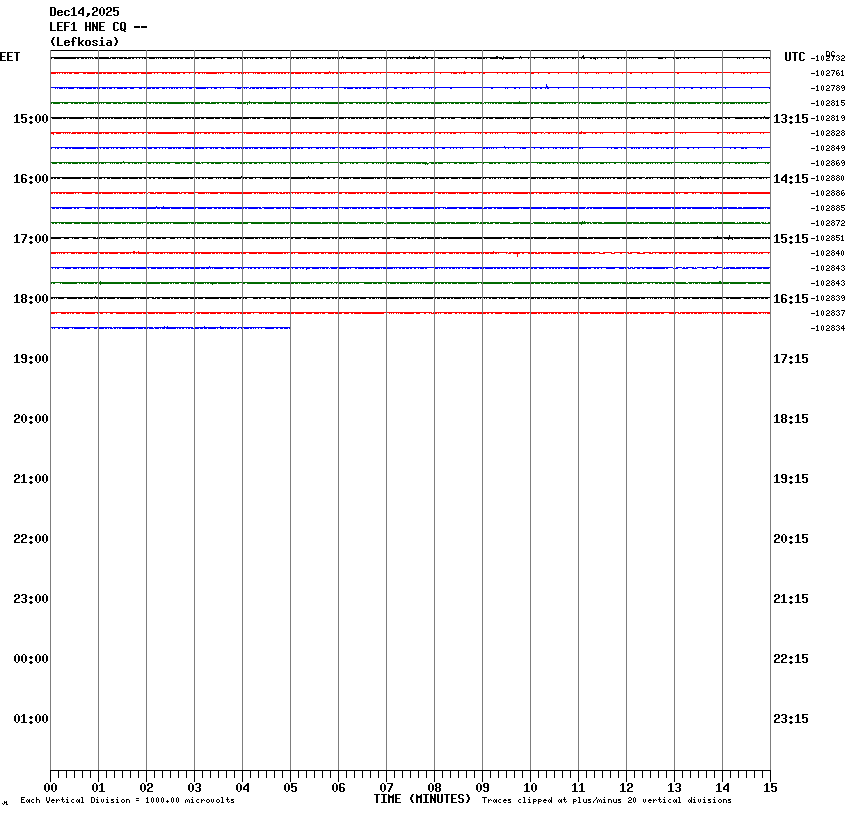This screenshot has width=850, height=814.
Task: Click the -102880 trace offset value
Action: 828,178
